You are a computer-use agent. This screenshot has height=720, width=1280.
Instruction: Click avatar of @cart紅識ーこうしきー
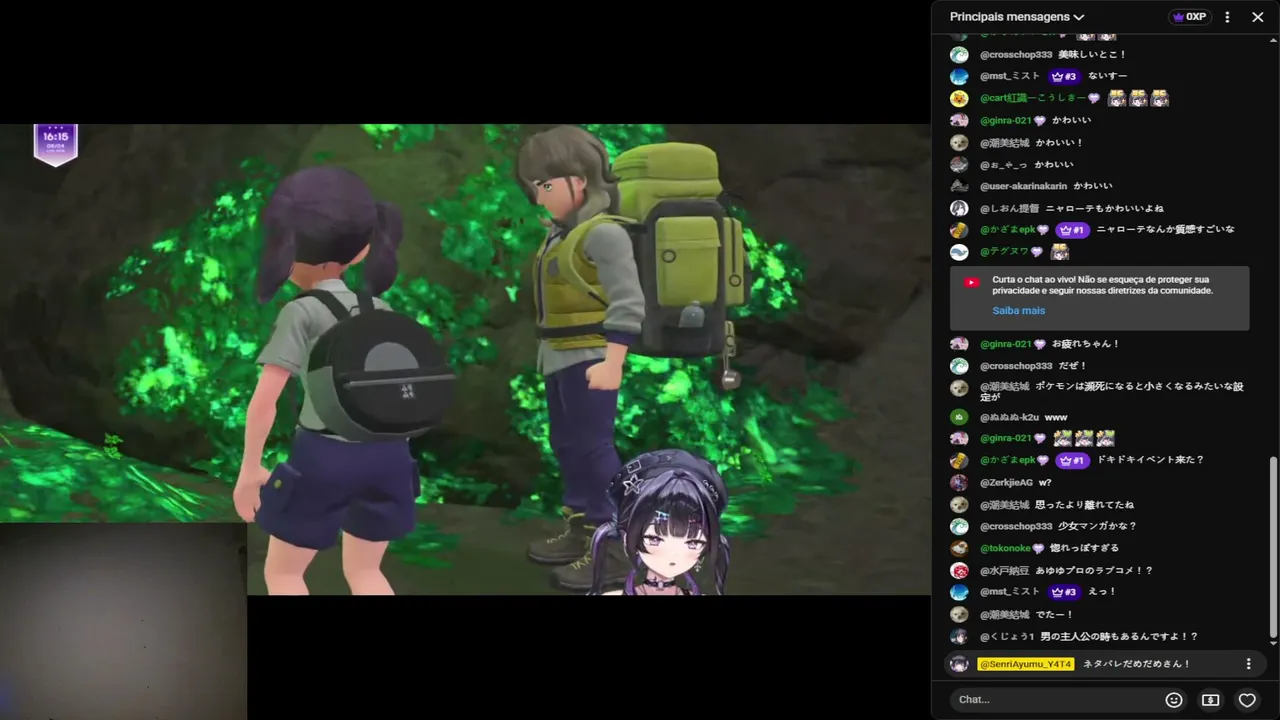pyautogui.click(x=959, y=99)
